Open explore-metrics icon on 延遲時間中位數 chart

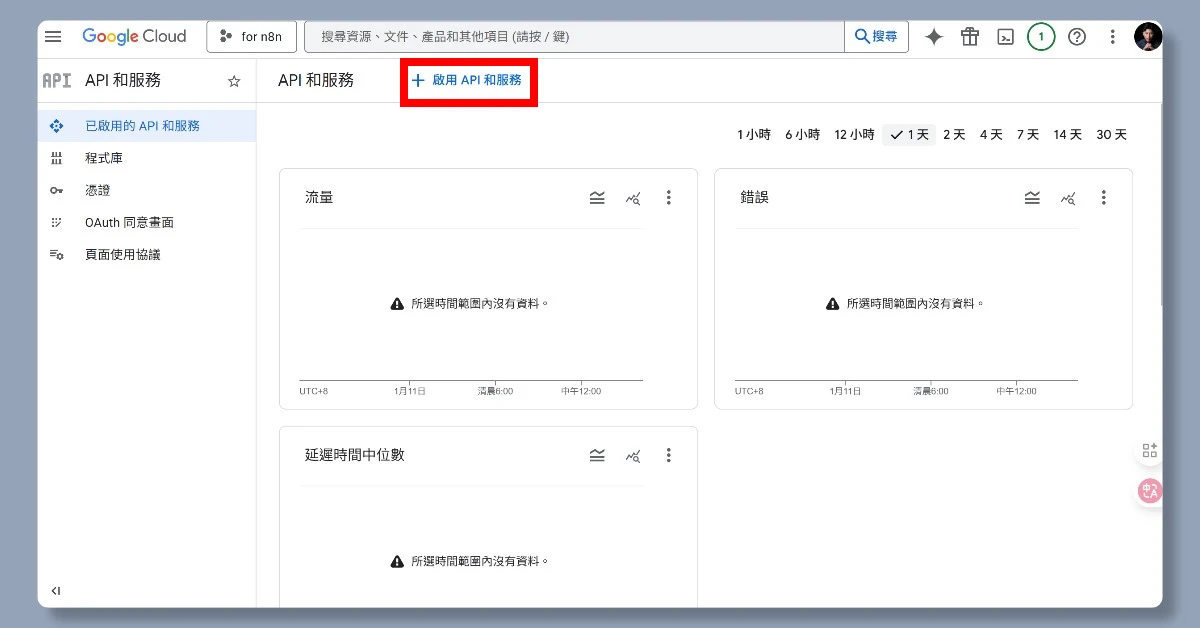coord(633,455)
